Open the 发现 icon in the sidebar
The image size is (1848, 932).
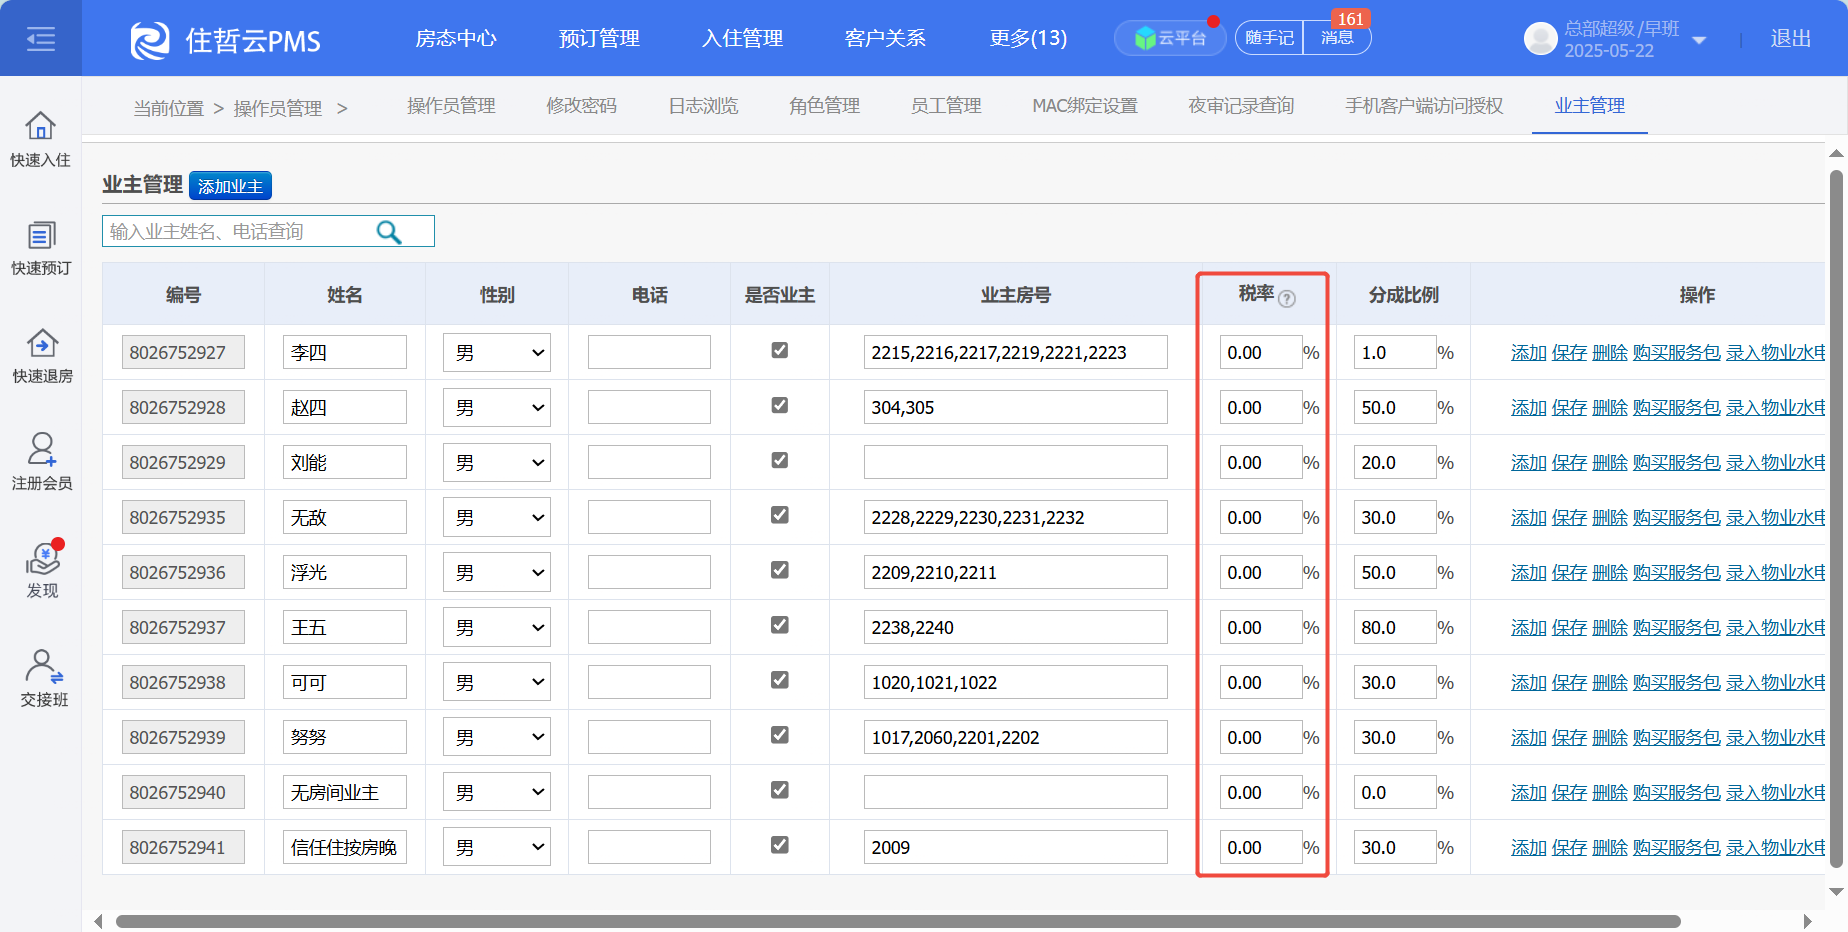pyautogui.click(x=42, y=558)
